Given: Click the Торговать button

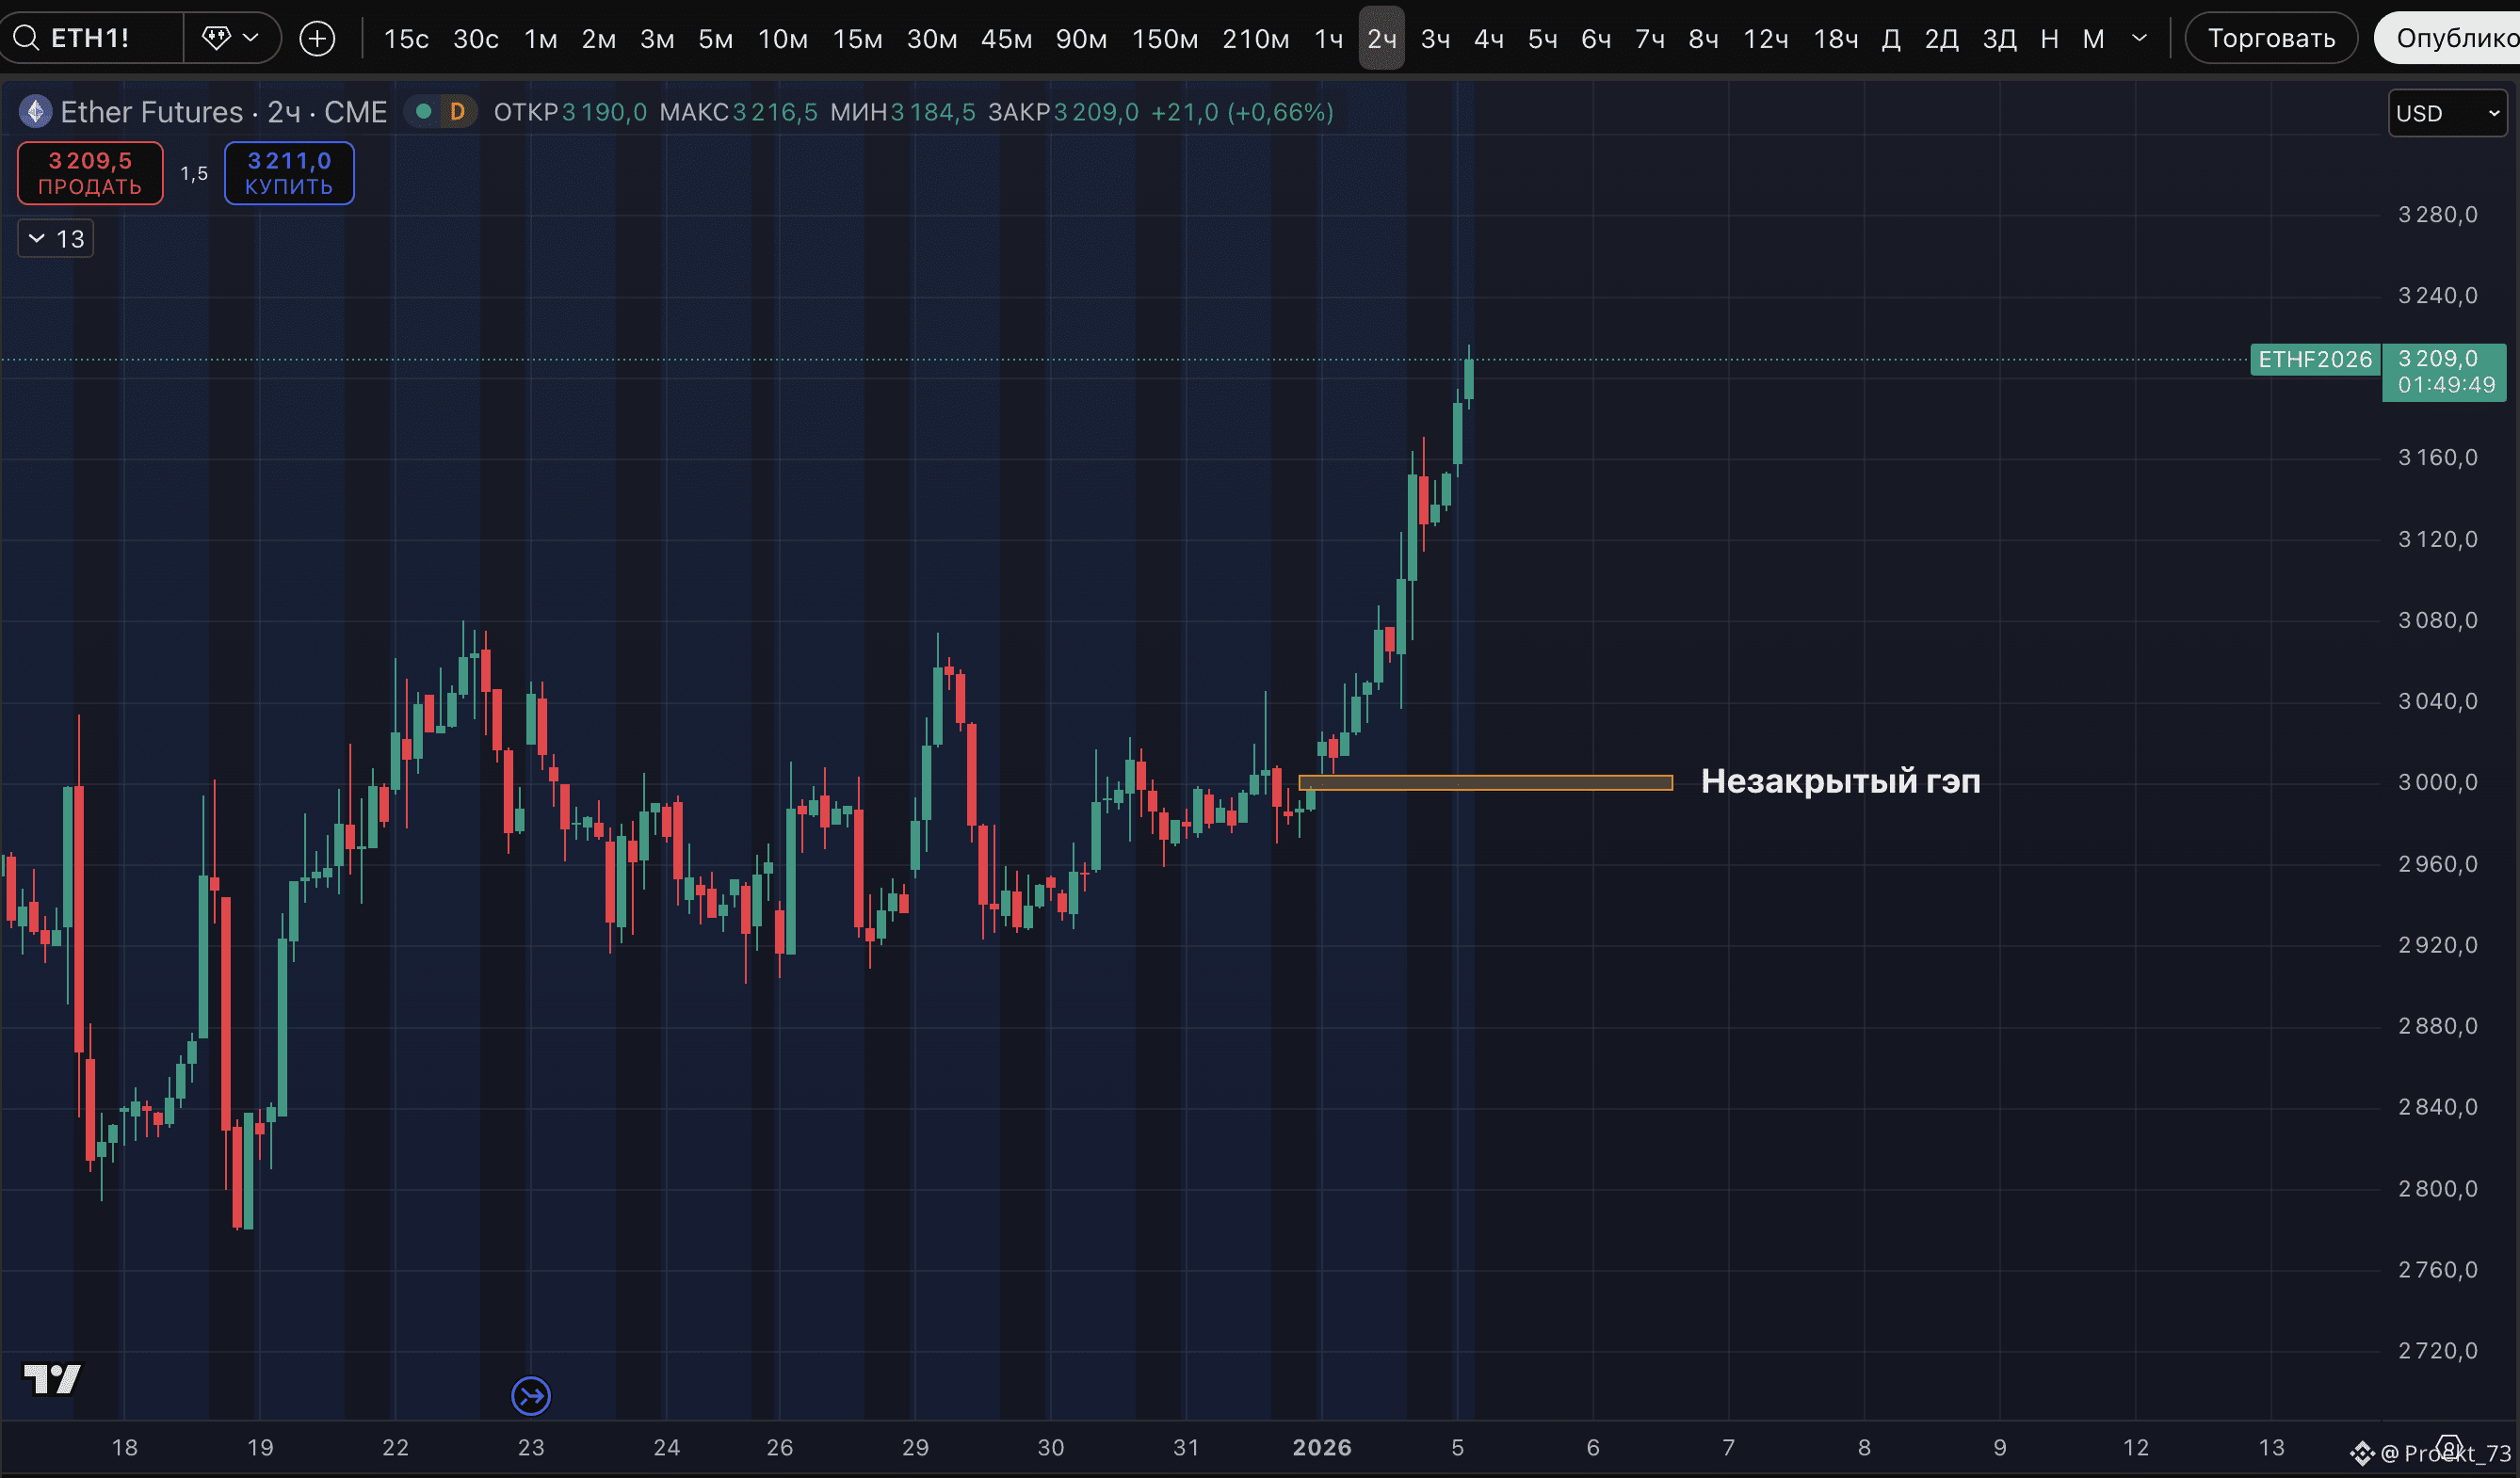Looking at the screenshot, I should pyautogui.click(x=2270, y=38).
